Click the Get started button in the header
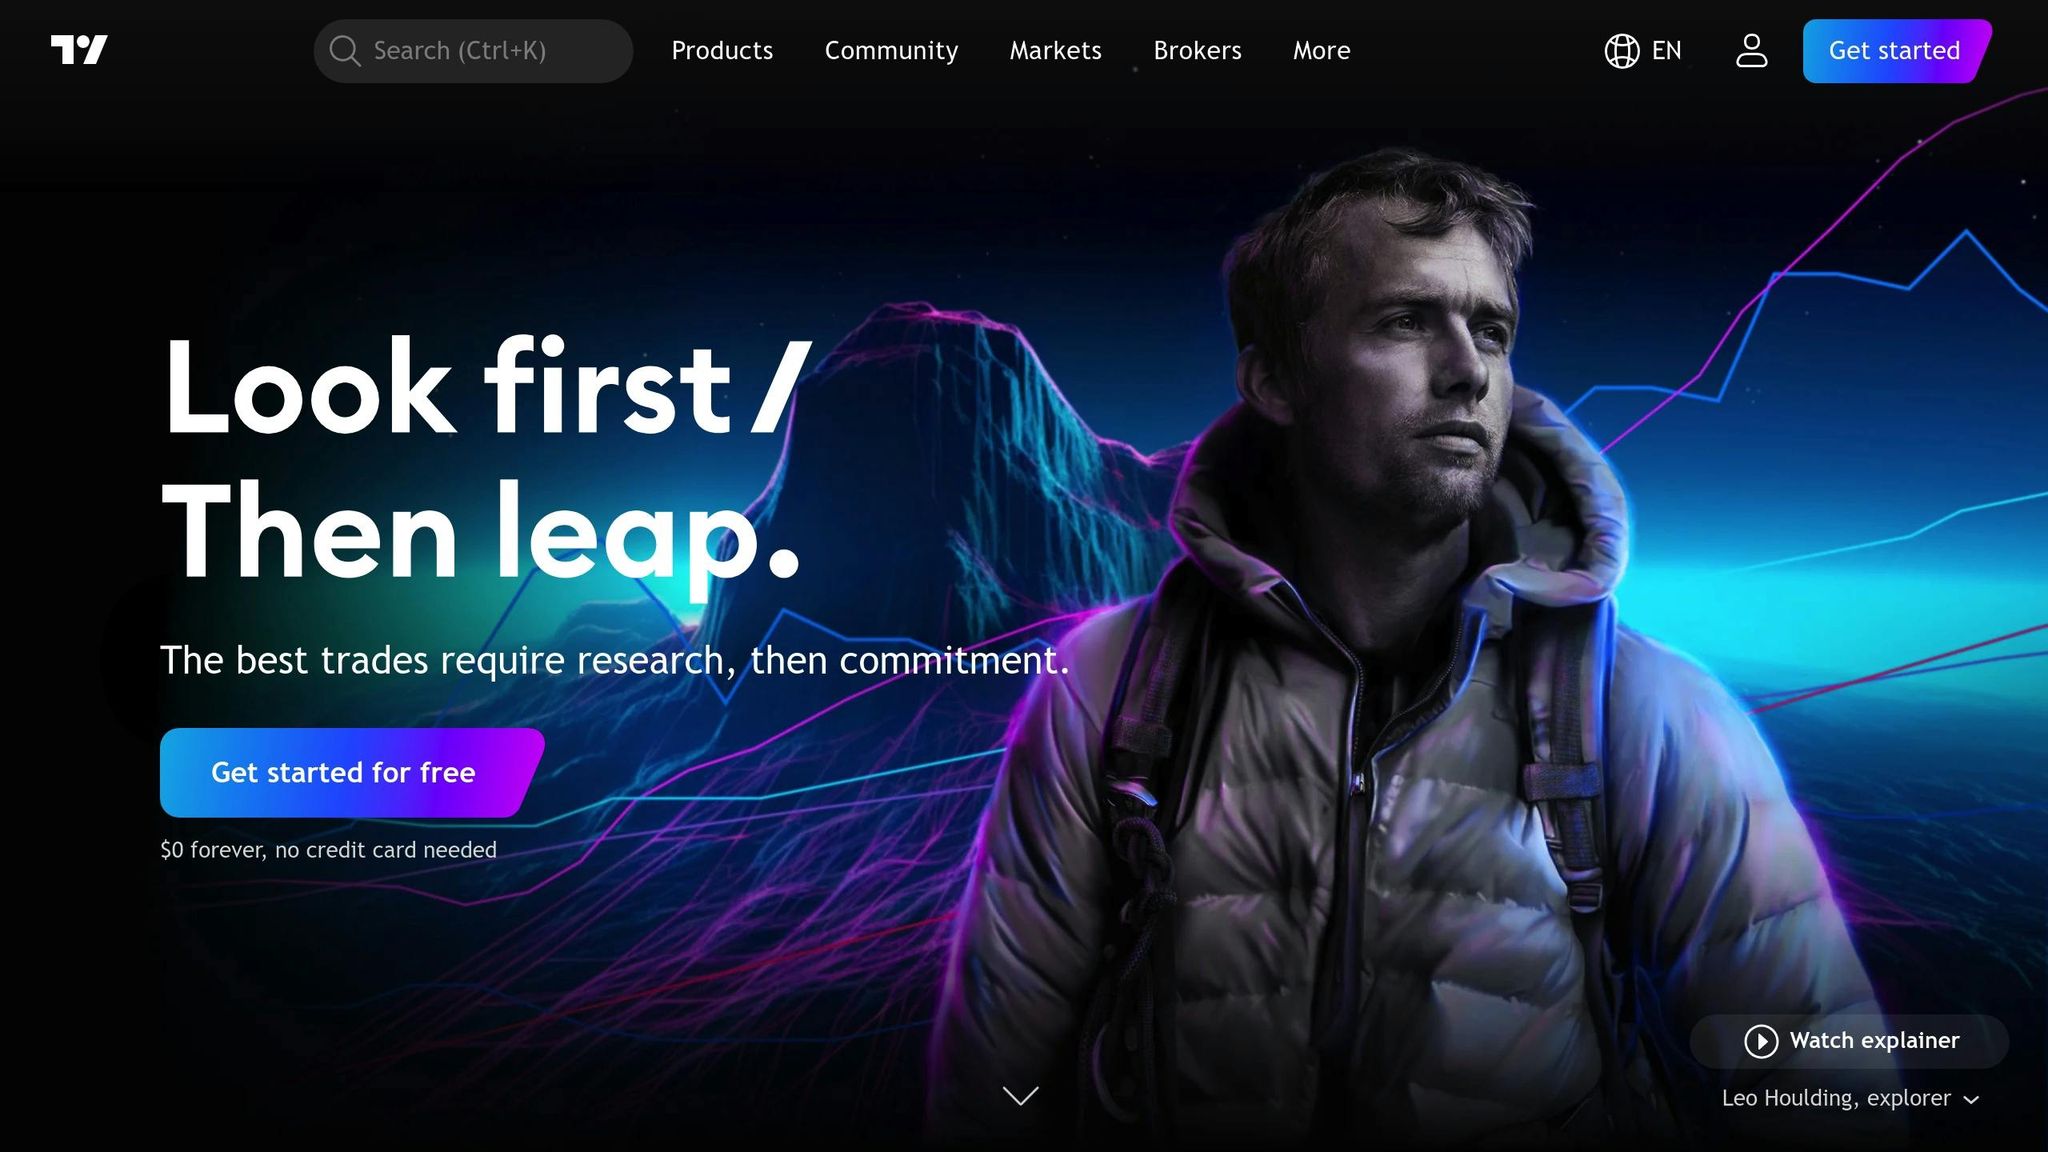The image size is (2048, 1152). [x=1896, y=51]
